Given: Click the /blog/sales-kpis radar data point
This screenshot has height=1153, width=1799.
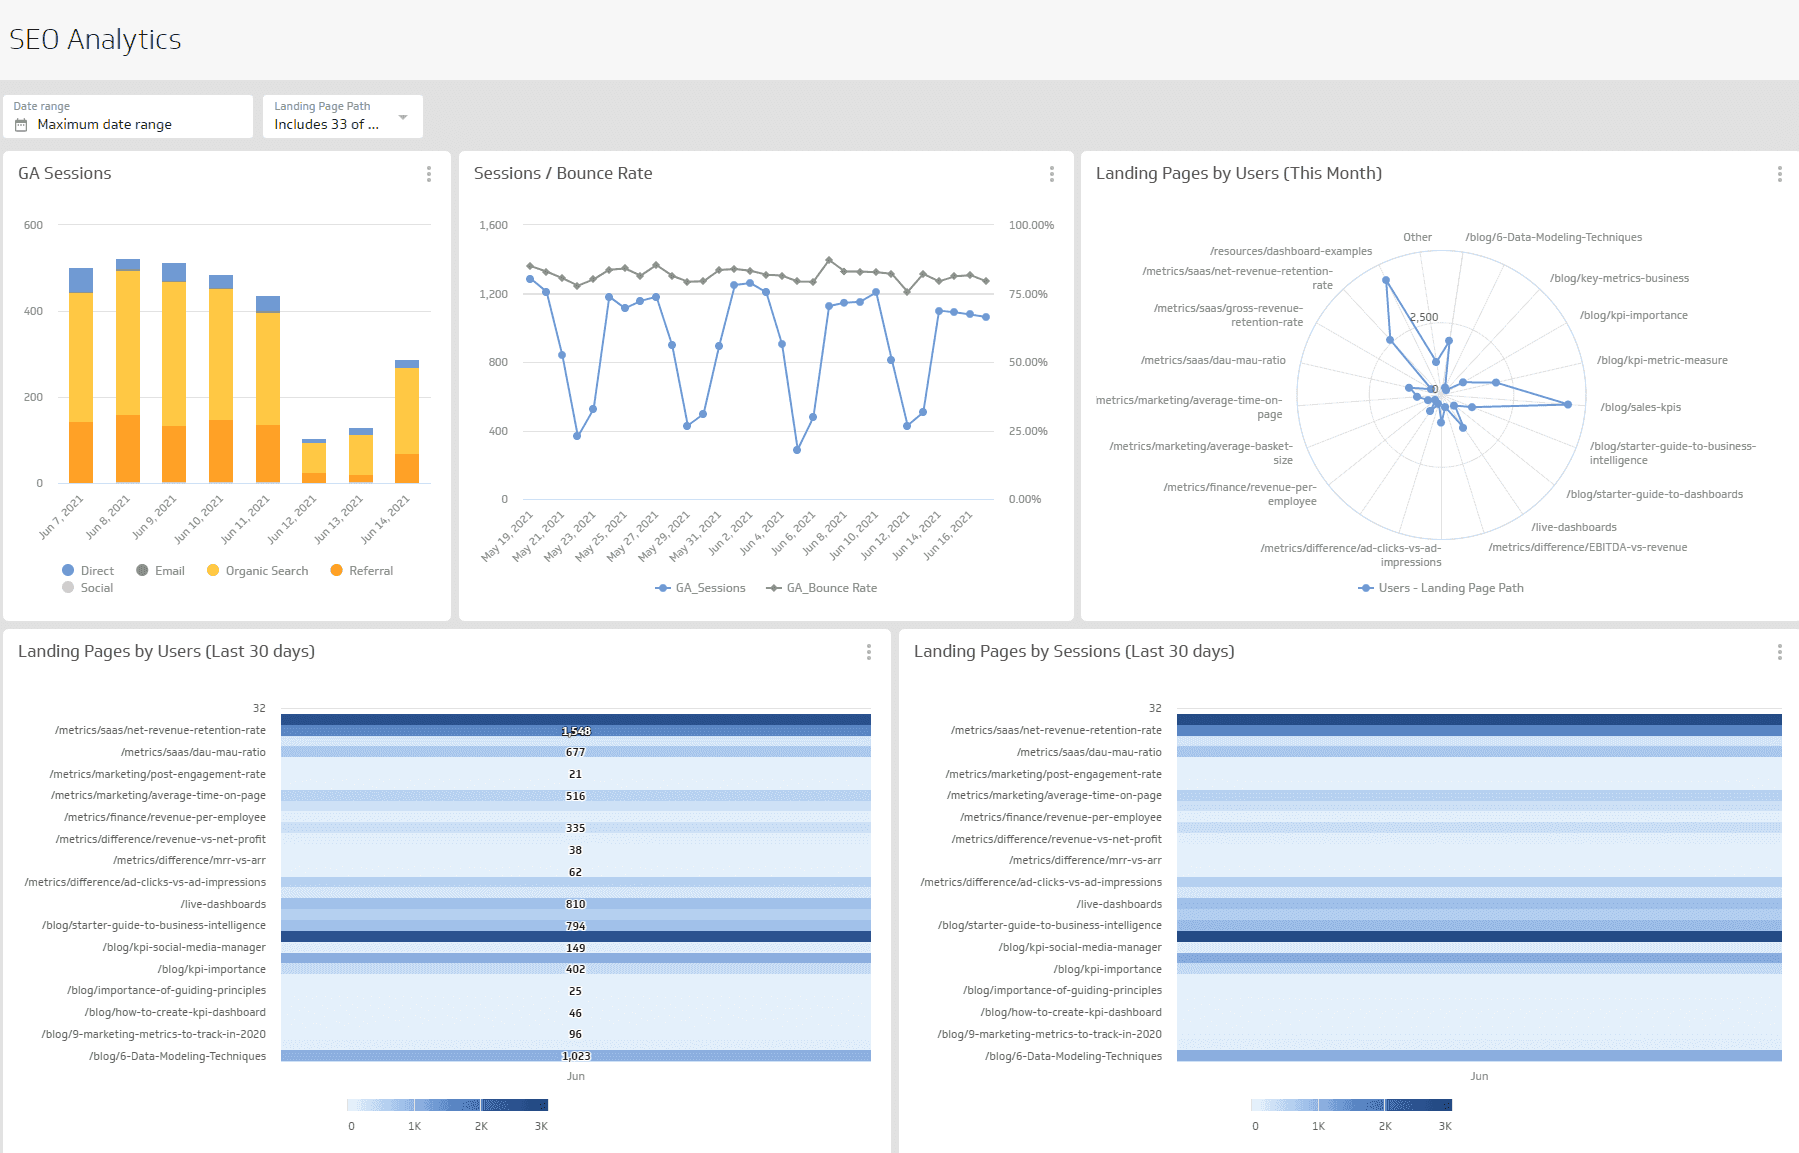Looking at the screenshot, I should [1567, 405].
